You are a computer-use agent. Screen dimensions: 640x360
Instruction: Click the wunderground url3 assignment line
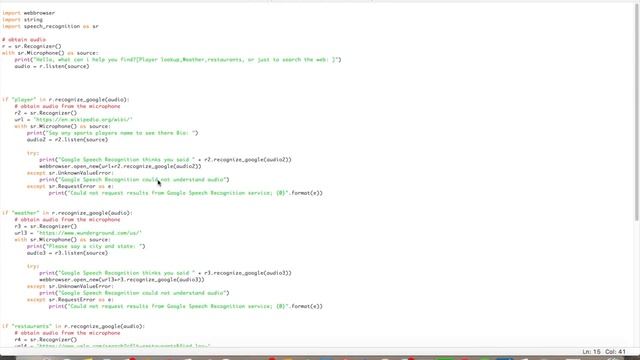point(78,233)
